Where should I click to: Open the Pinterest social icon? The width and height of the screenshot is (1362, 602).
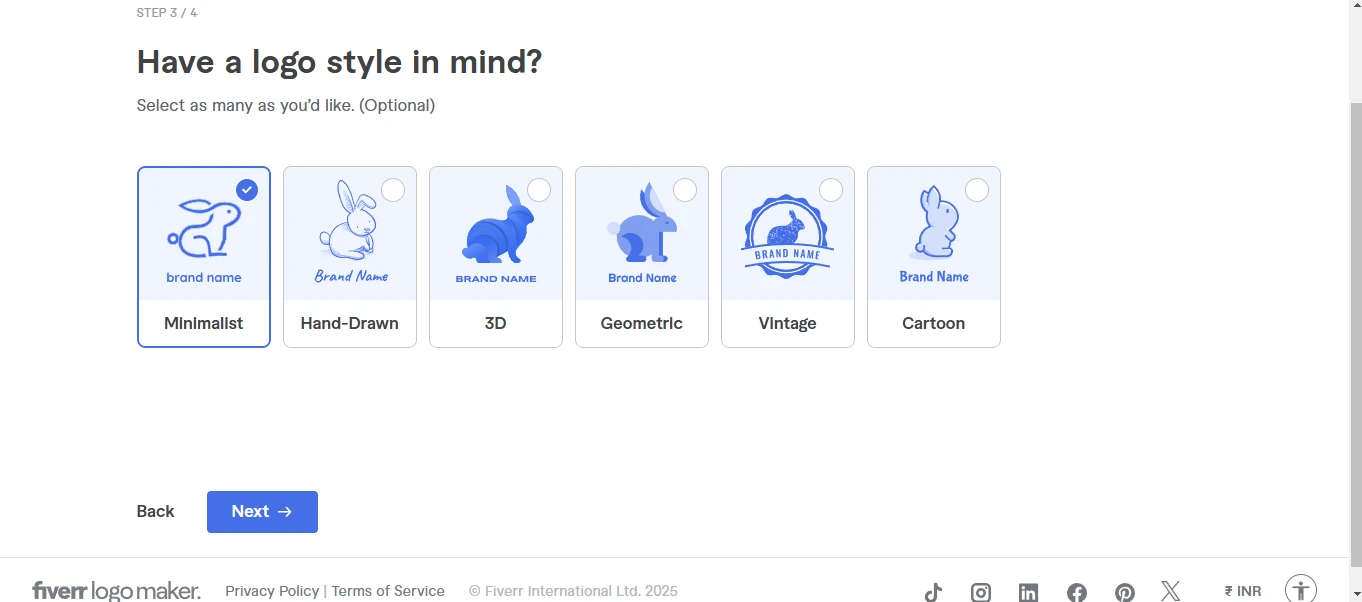tap(1125, 592)
